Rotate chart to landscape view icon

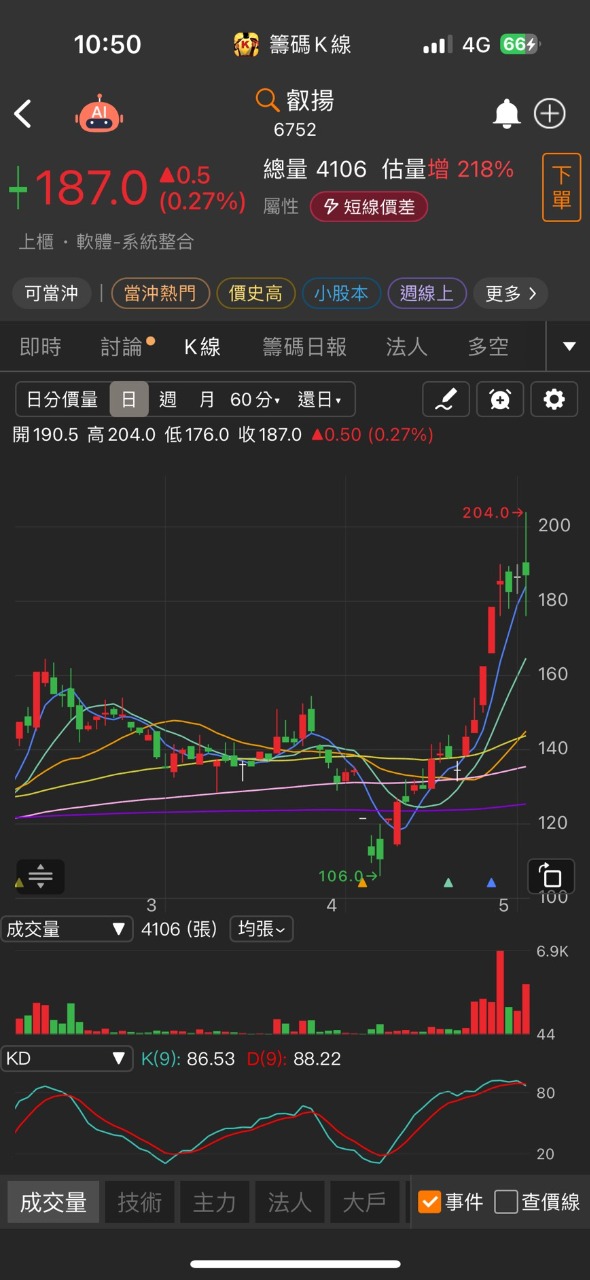(551, 876)
